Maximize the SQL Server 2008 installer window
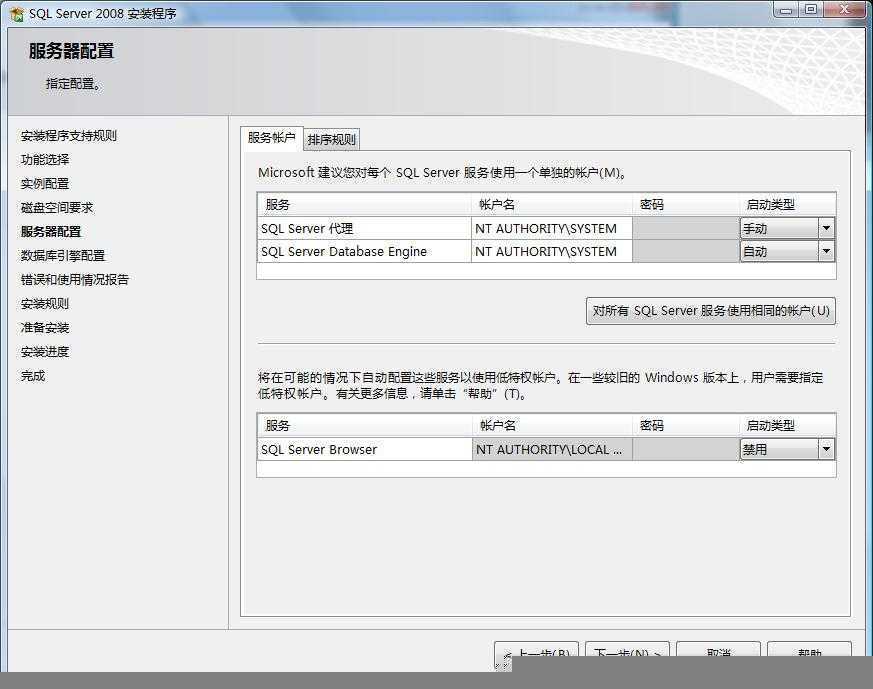The width and height of the screenshot is (873, 689). [x=811, y=9]
